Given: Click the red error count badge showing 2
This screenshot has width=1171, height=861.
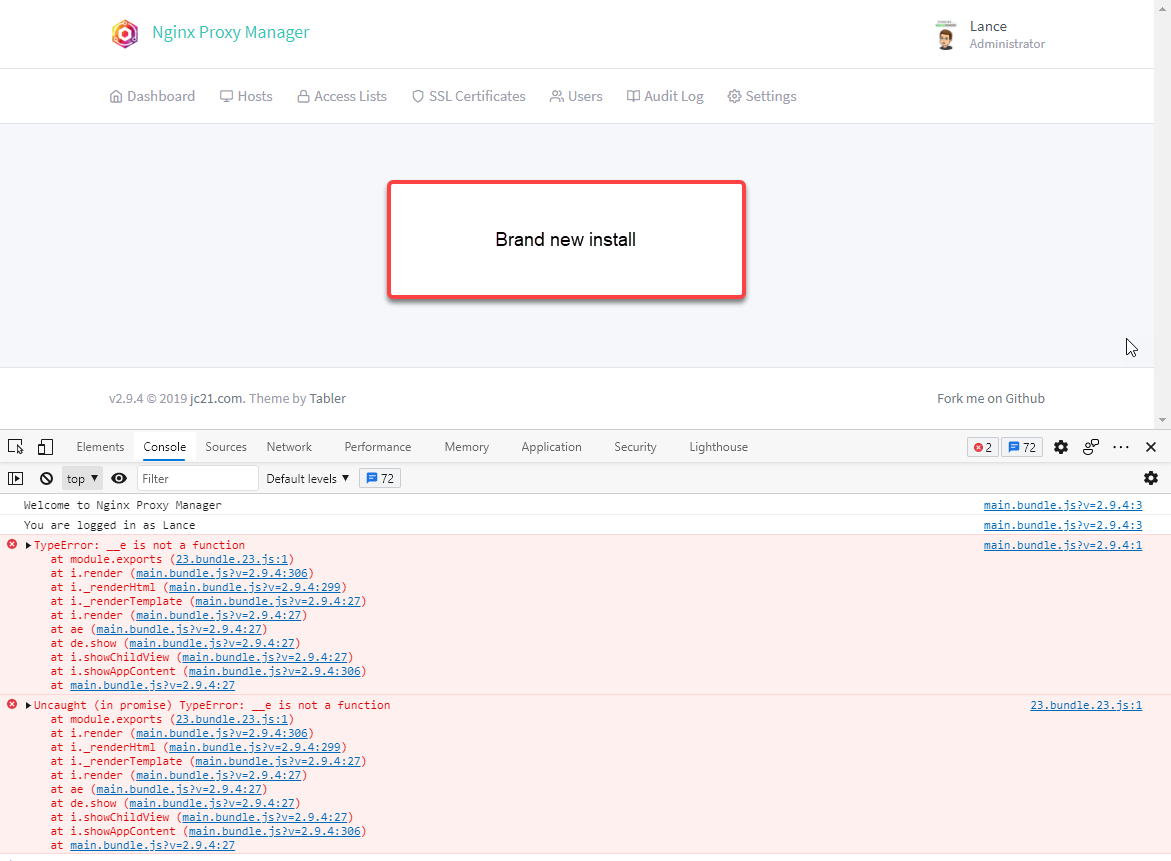Looking at the screenshot, I should tap(982, 447).
